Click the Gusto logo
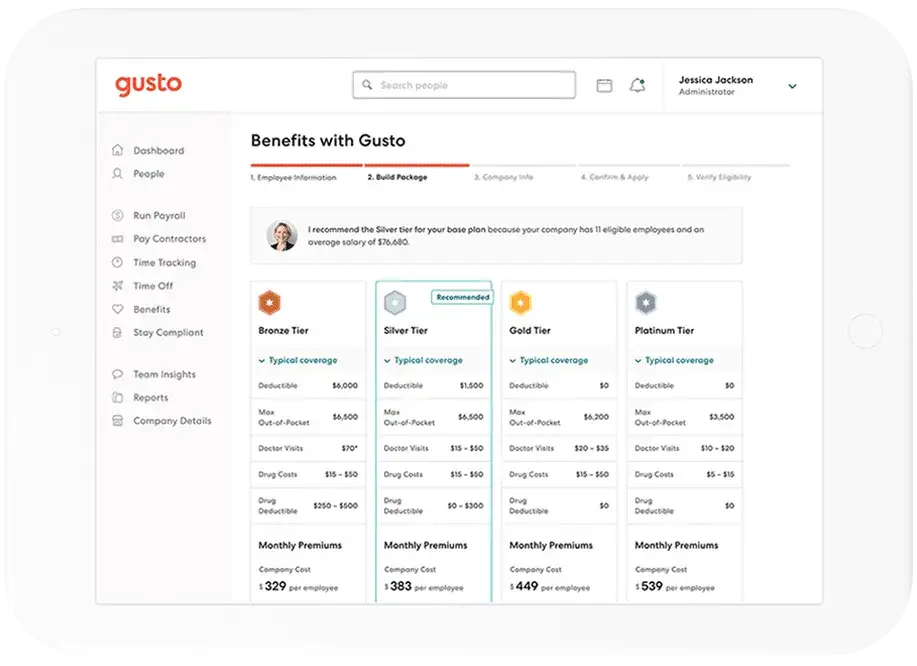Screen dimensions: 917x666 [149, 85]
